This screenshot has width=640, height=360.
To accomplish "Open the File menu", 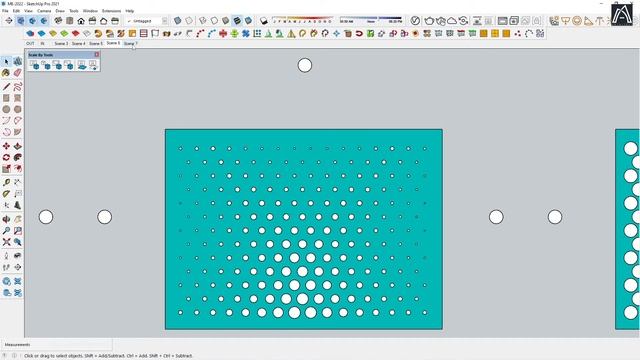I will (x=5, y=11).
